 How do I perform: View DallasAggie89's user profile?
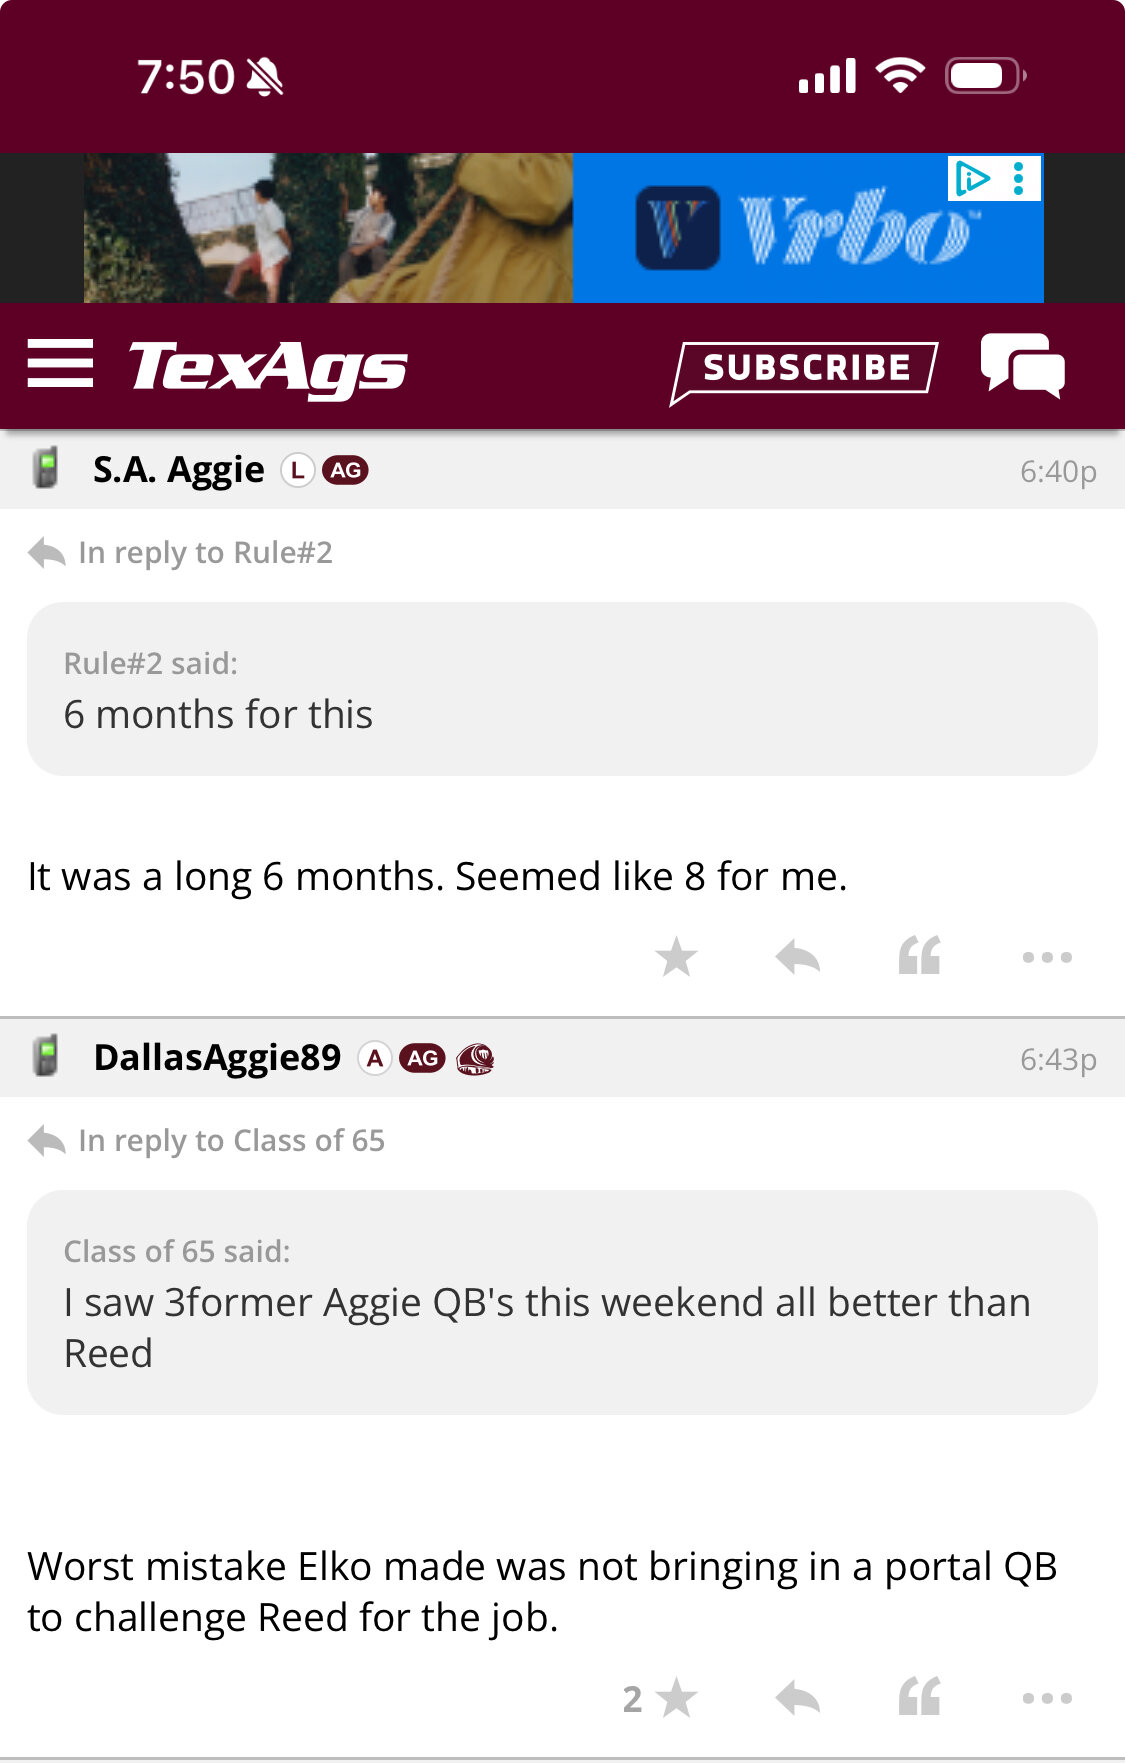(x=217, y=1057)
